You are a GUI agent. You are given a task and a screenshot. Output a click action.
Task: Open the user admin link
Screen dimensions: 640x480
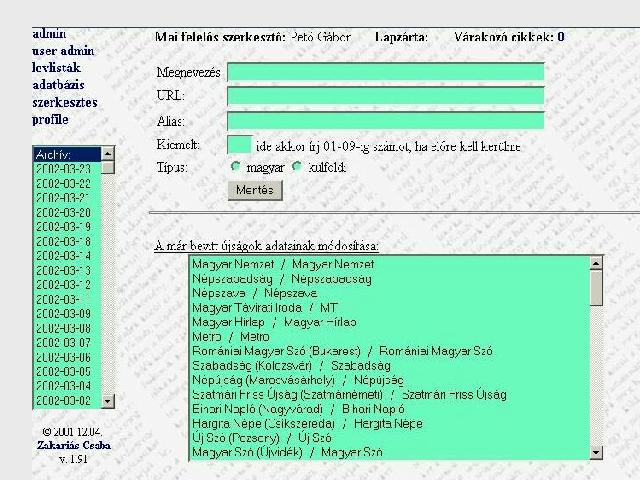click(x=63, y=51)
